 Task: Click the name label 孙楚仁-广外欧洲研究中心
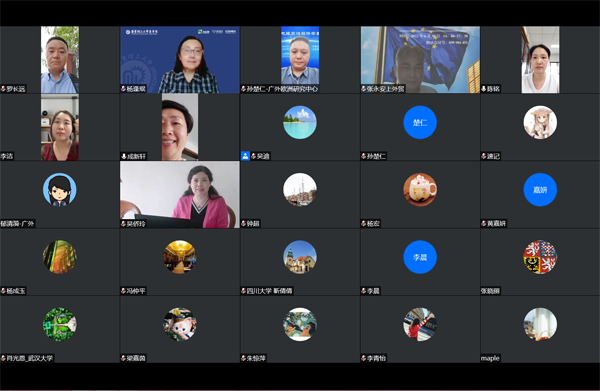tap(282, 89)
